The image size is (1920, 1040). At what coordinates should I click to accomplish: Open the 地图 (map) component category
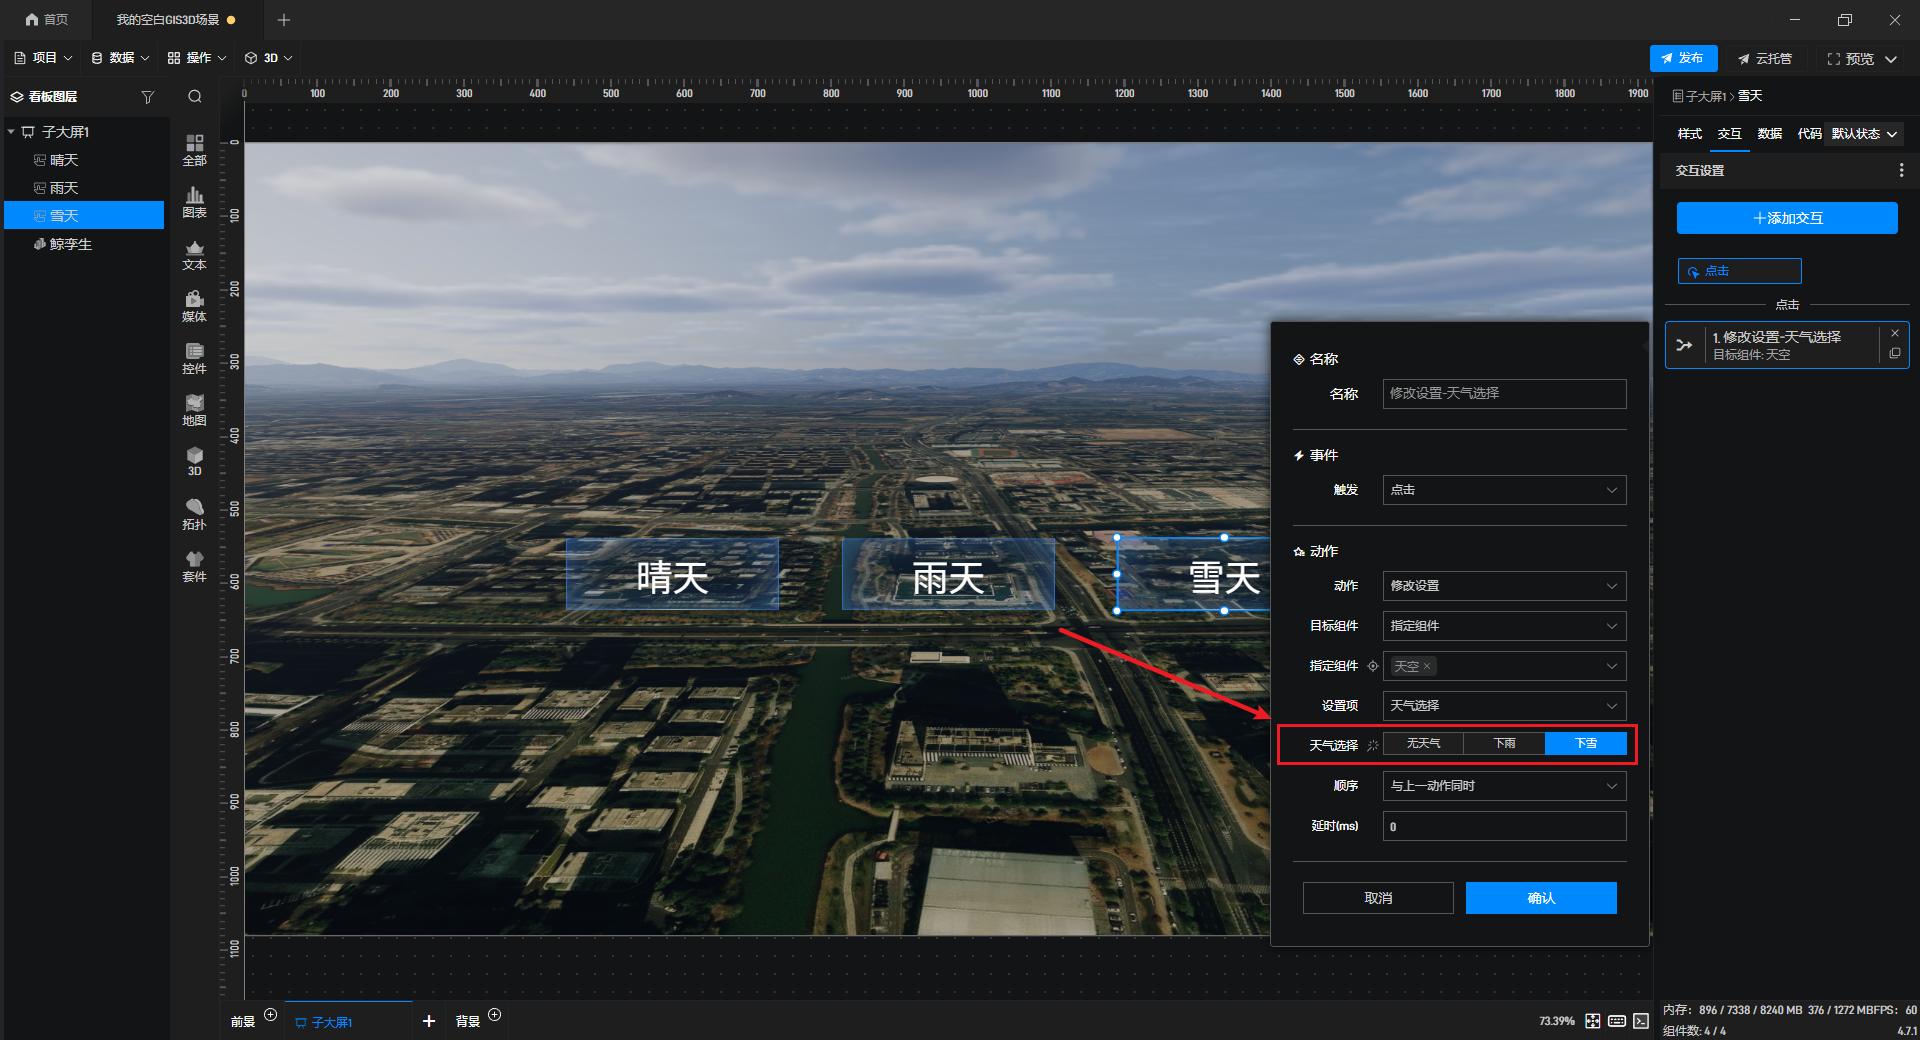(194, 410)
